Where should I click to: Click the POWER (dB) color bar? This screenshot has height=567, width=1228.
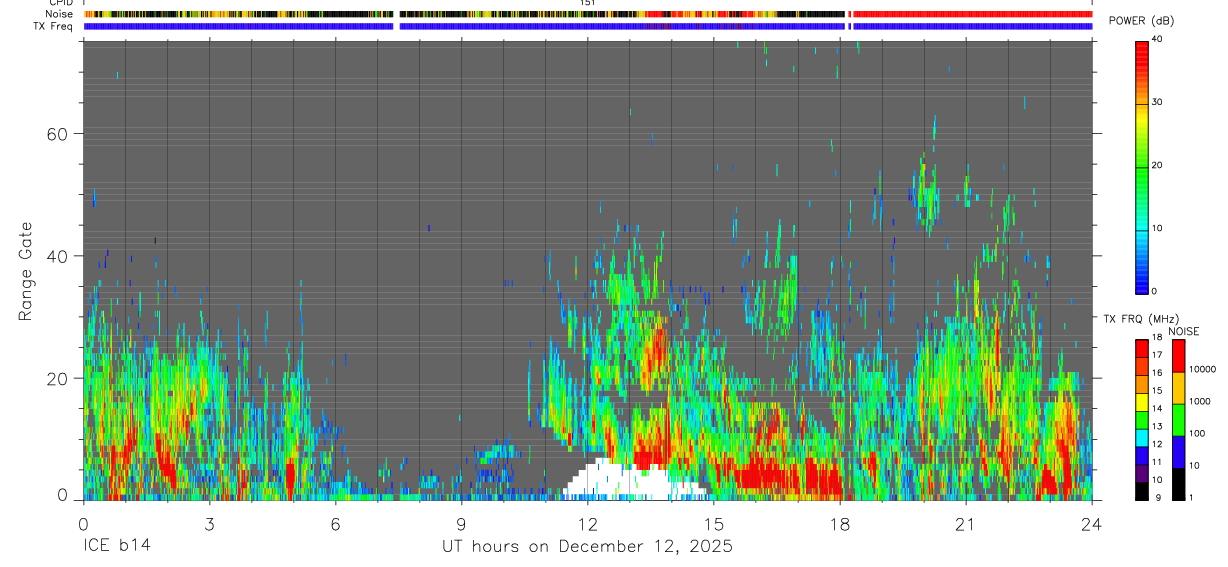1142,165
